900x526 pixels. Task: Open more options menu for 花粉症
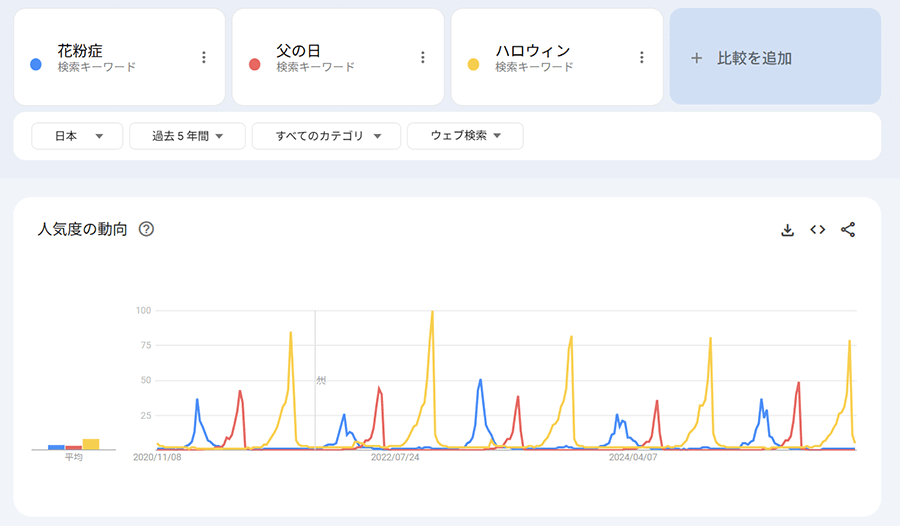click(204, 58)
